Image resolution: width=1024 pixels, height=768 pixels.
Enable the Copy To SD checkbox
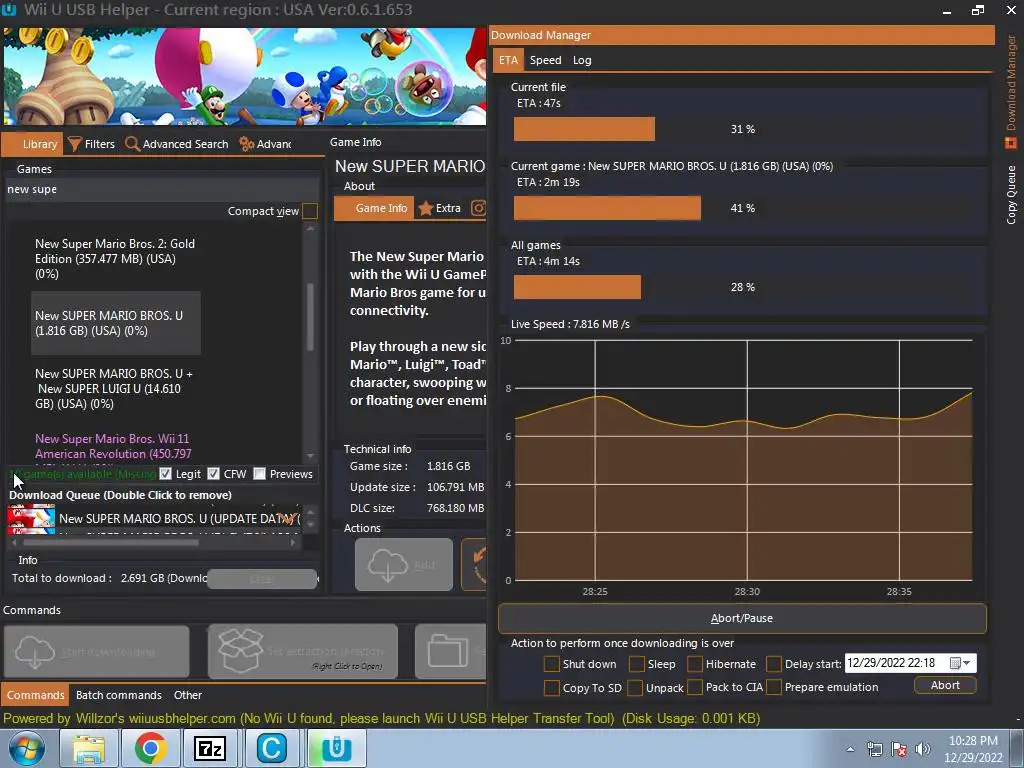click(552, 687)
